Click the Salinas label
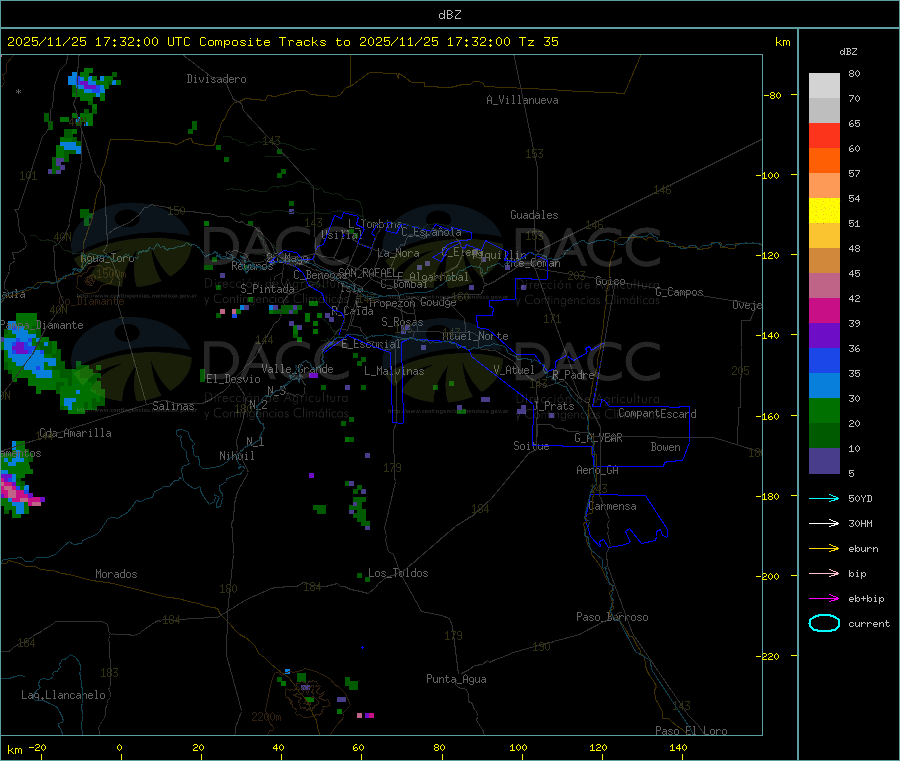The image size is (900, 761). point(173,406)
